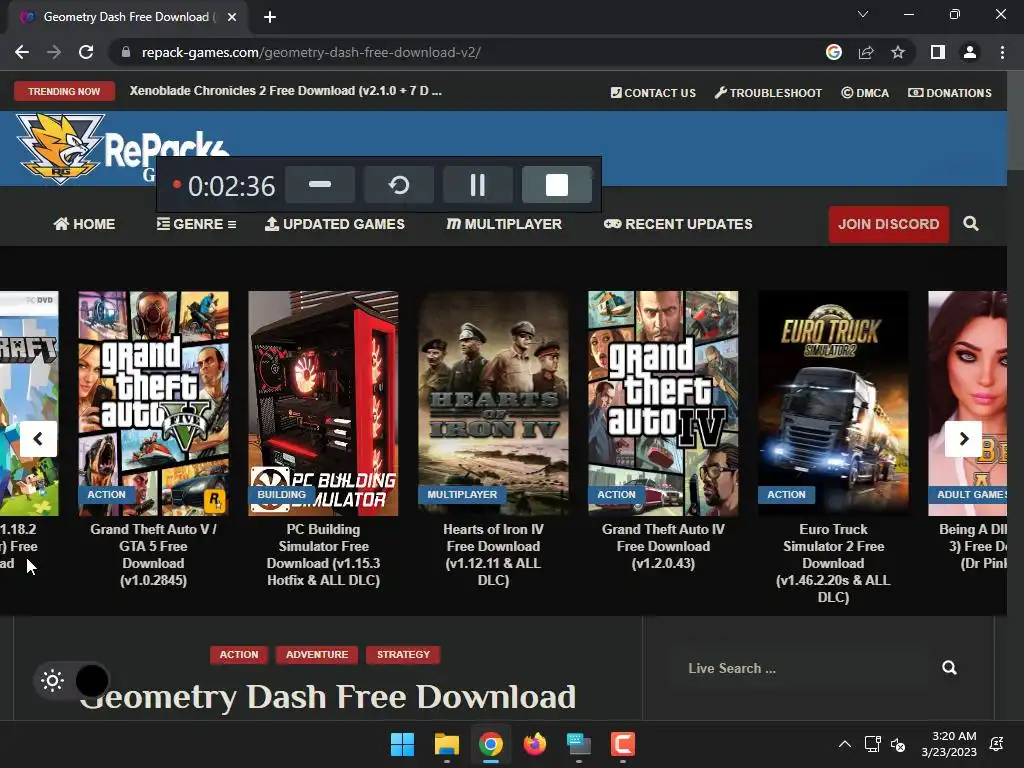Image resolution: width=1024 pixels, height=768 pixels.
Task: Expand the Genre menu
Action: 197,224
